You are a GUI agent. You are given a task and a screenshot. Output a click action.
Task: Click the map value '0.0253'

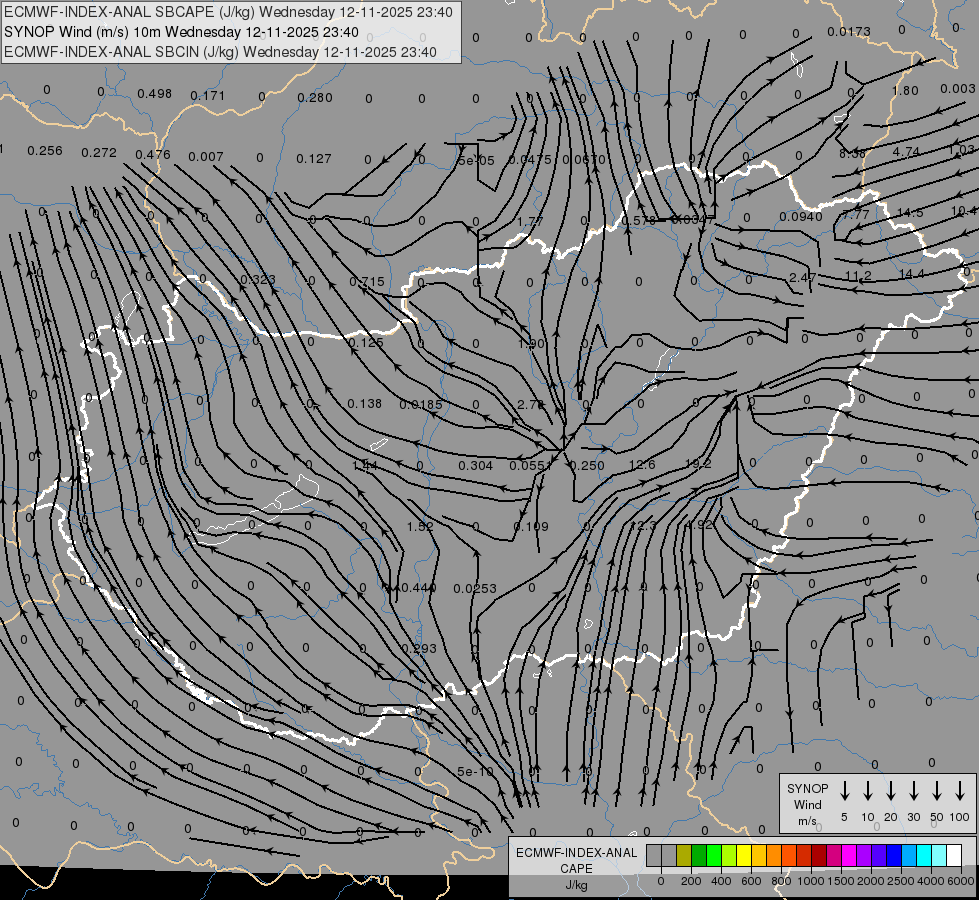(475, 588)
